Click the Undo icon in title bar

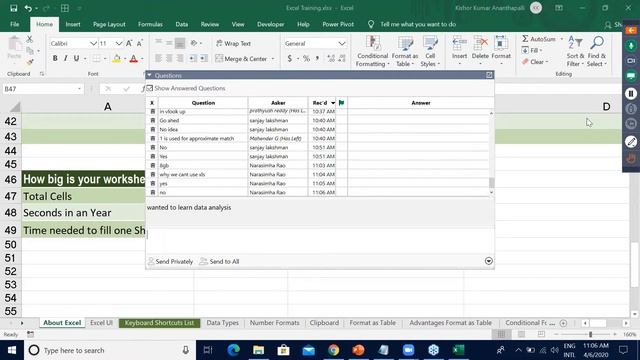pyautogui.click(x=28, y=8)
